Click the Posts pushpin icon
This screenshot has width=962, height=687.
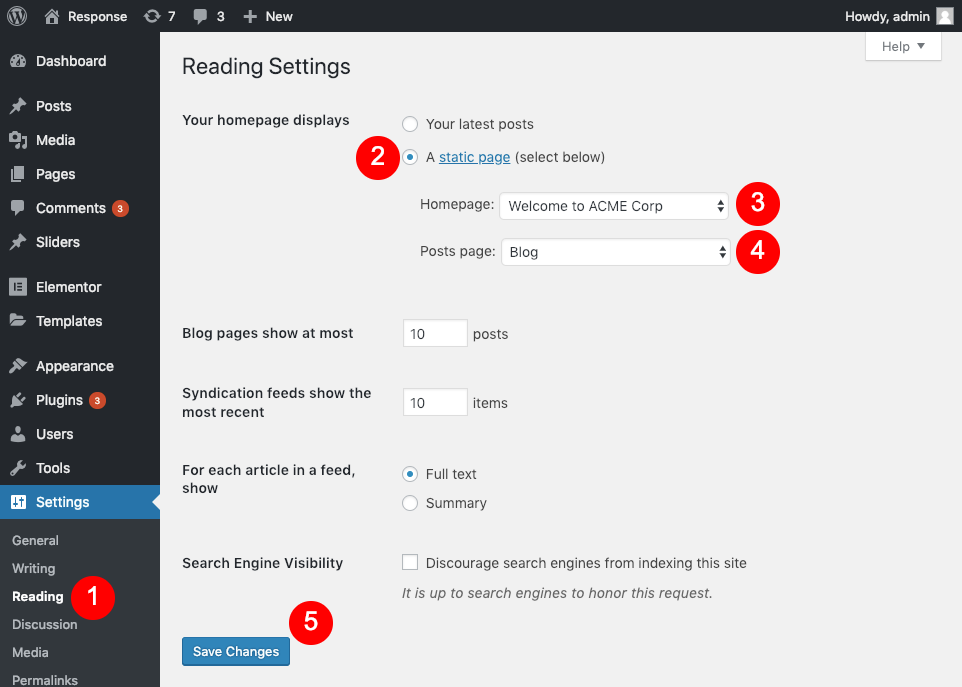18,106
